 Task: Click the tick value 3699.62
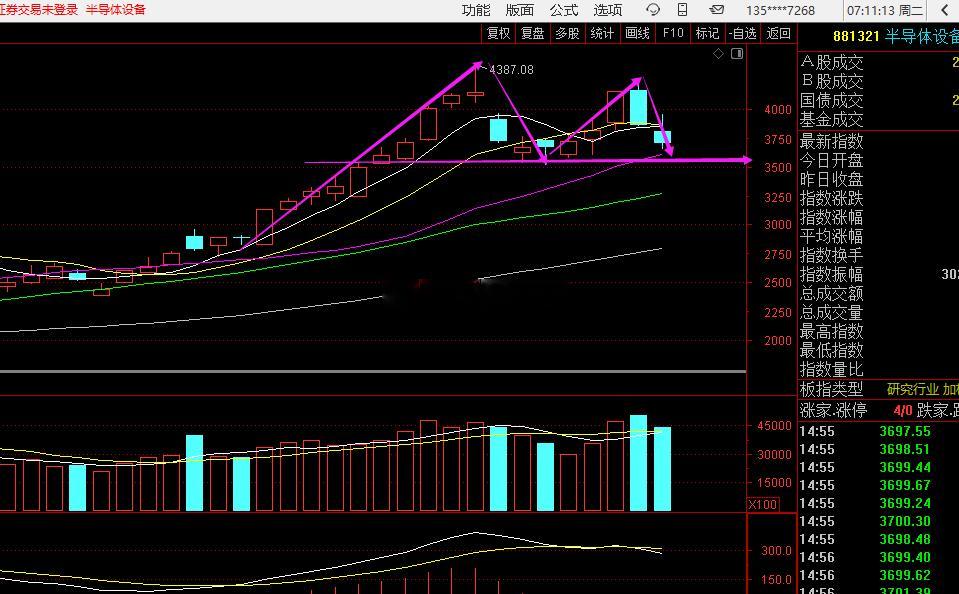tap(905, 575)
